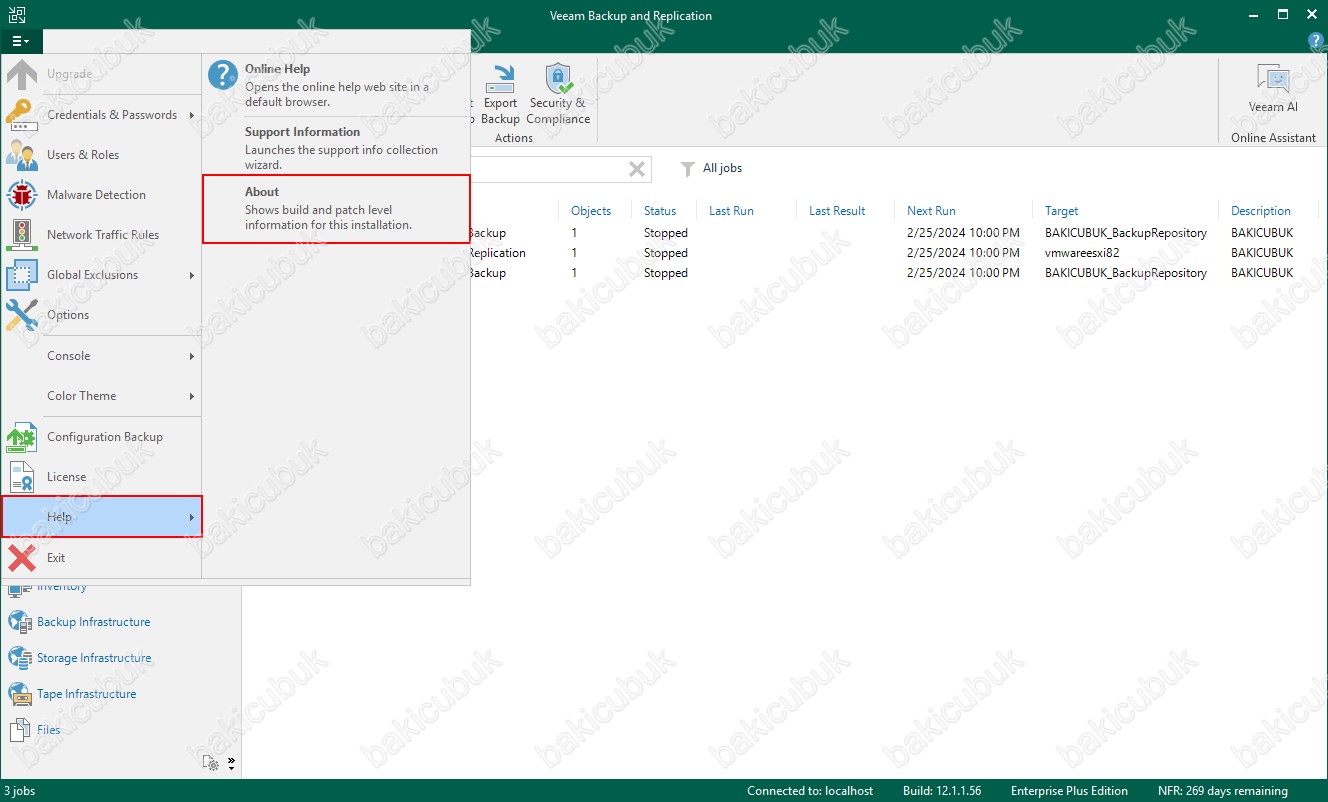Click the Upgrade arrow icon
Image resolution: width=1328 pixels, height=802 pixels.
click(22, 74)
